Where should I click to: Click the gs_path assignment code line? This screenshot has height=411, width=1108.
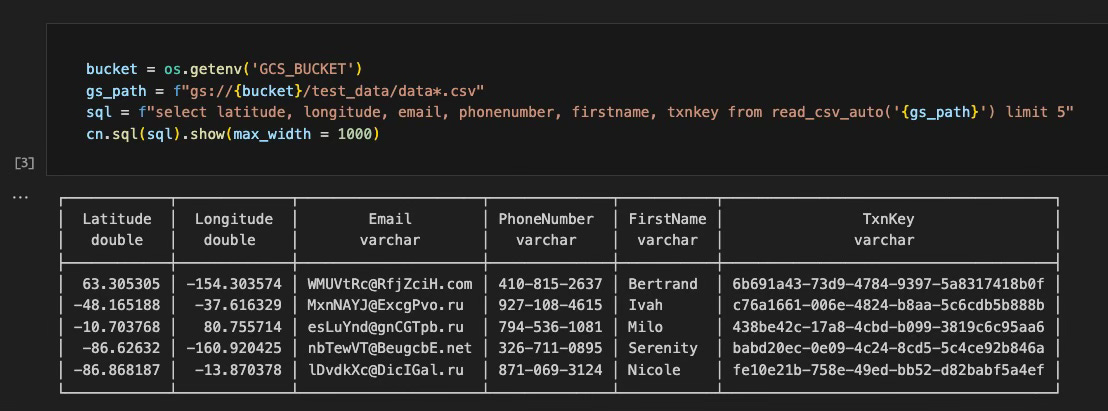(285, 90)
